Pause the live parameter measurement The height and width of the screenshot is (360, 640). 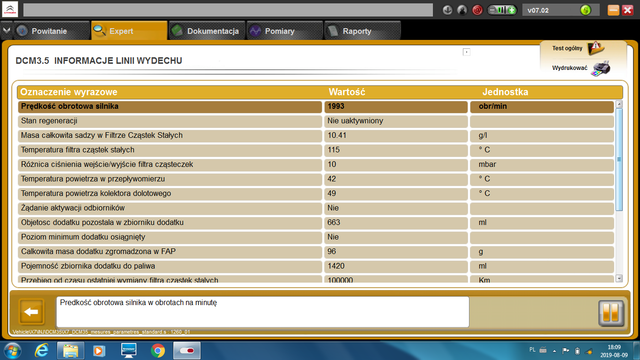[x=611, y=313]
